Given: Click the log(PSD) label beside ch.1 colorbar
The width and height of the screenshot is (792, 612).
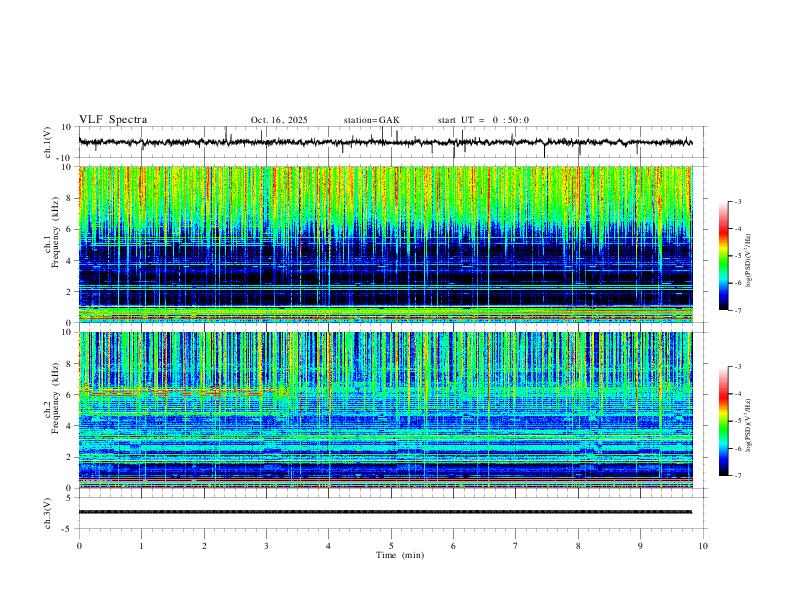Looking at the screenshot, I should point(749,260).
